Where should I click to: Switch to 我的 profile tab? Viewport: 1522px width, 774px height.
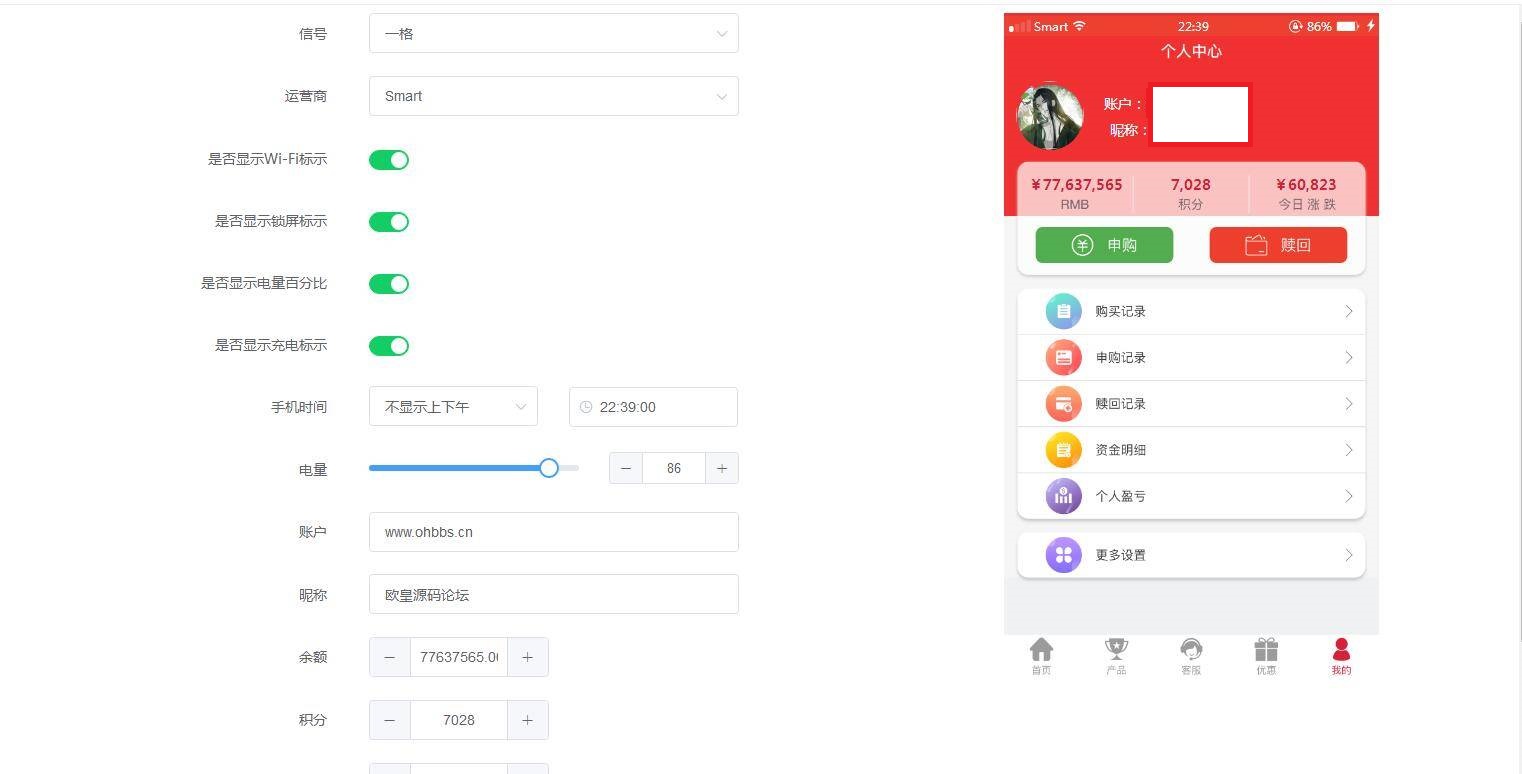pyautogui.click(x=1341, y=657)
